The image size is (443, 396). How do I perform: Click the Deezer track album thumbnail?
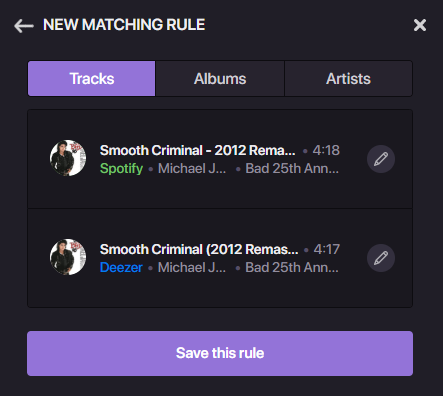[x=68, y=257]
